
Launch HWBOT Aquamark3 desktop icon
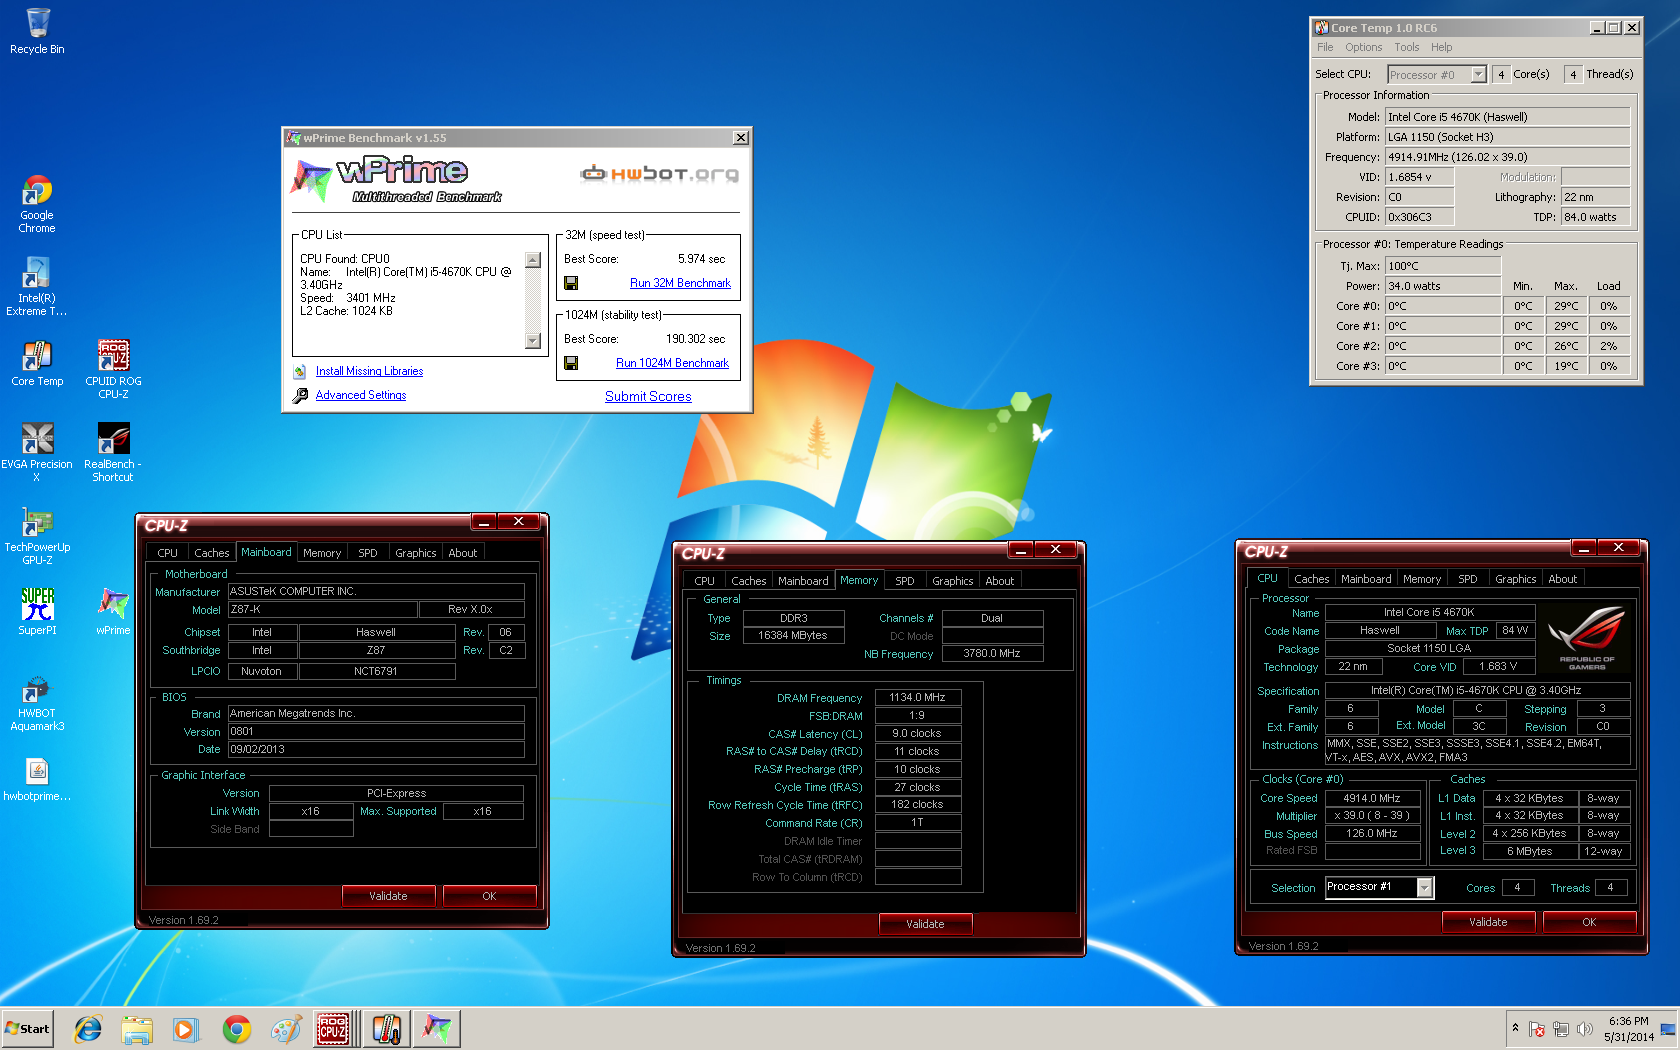coord(37,702)
